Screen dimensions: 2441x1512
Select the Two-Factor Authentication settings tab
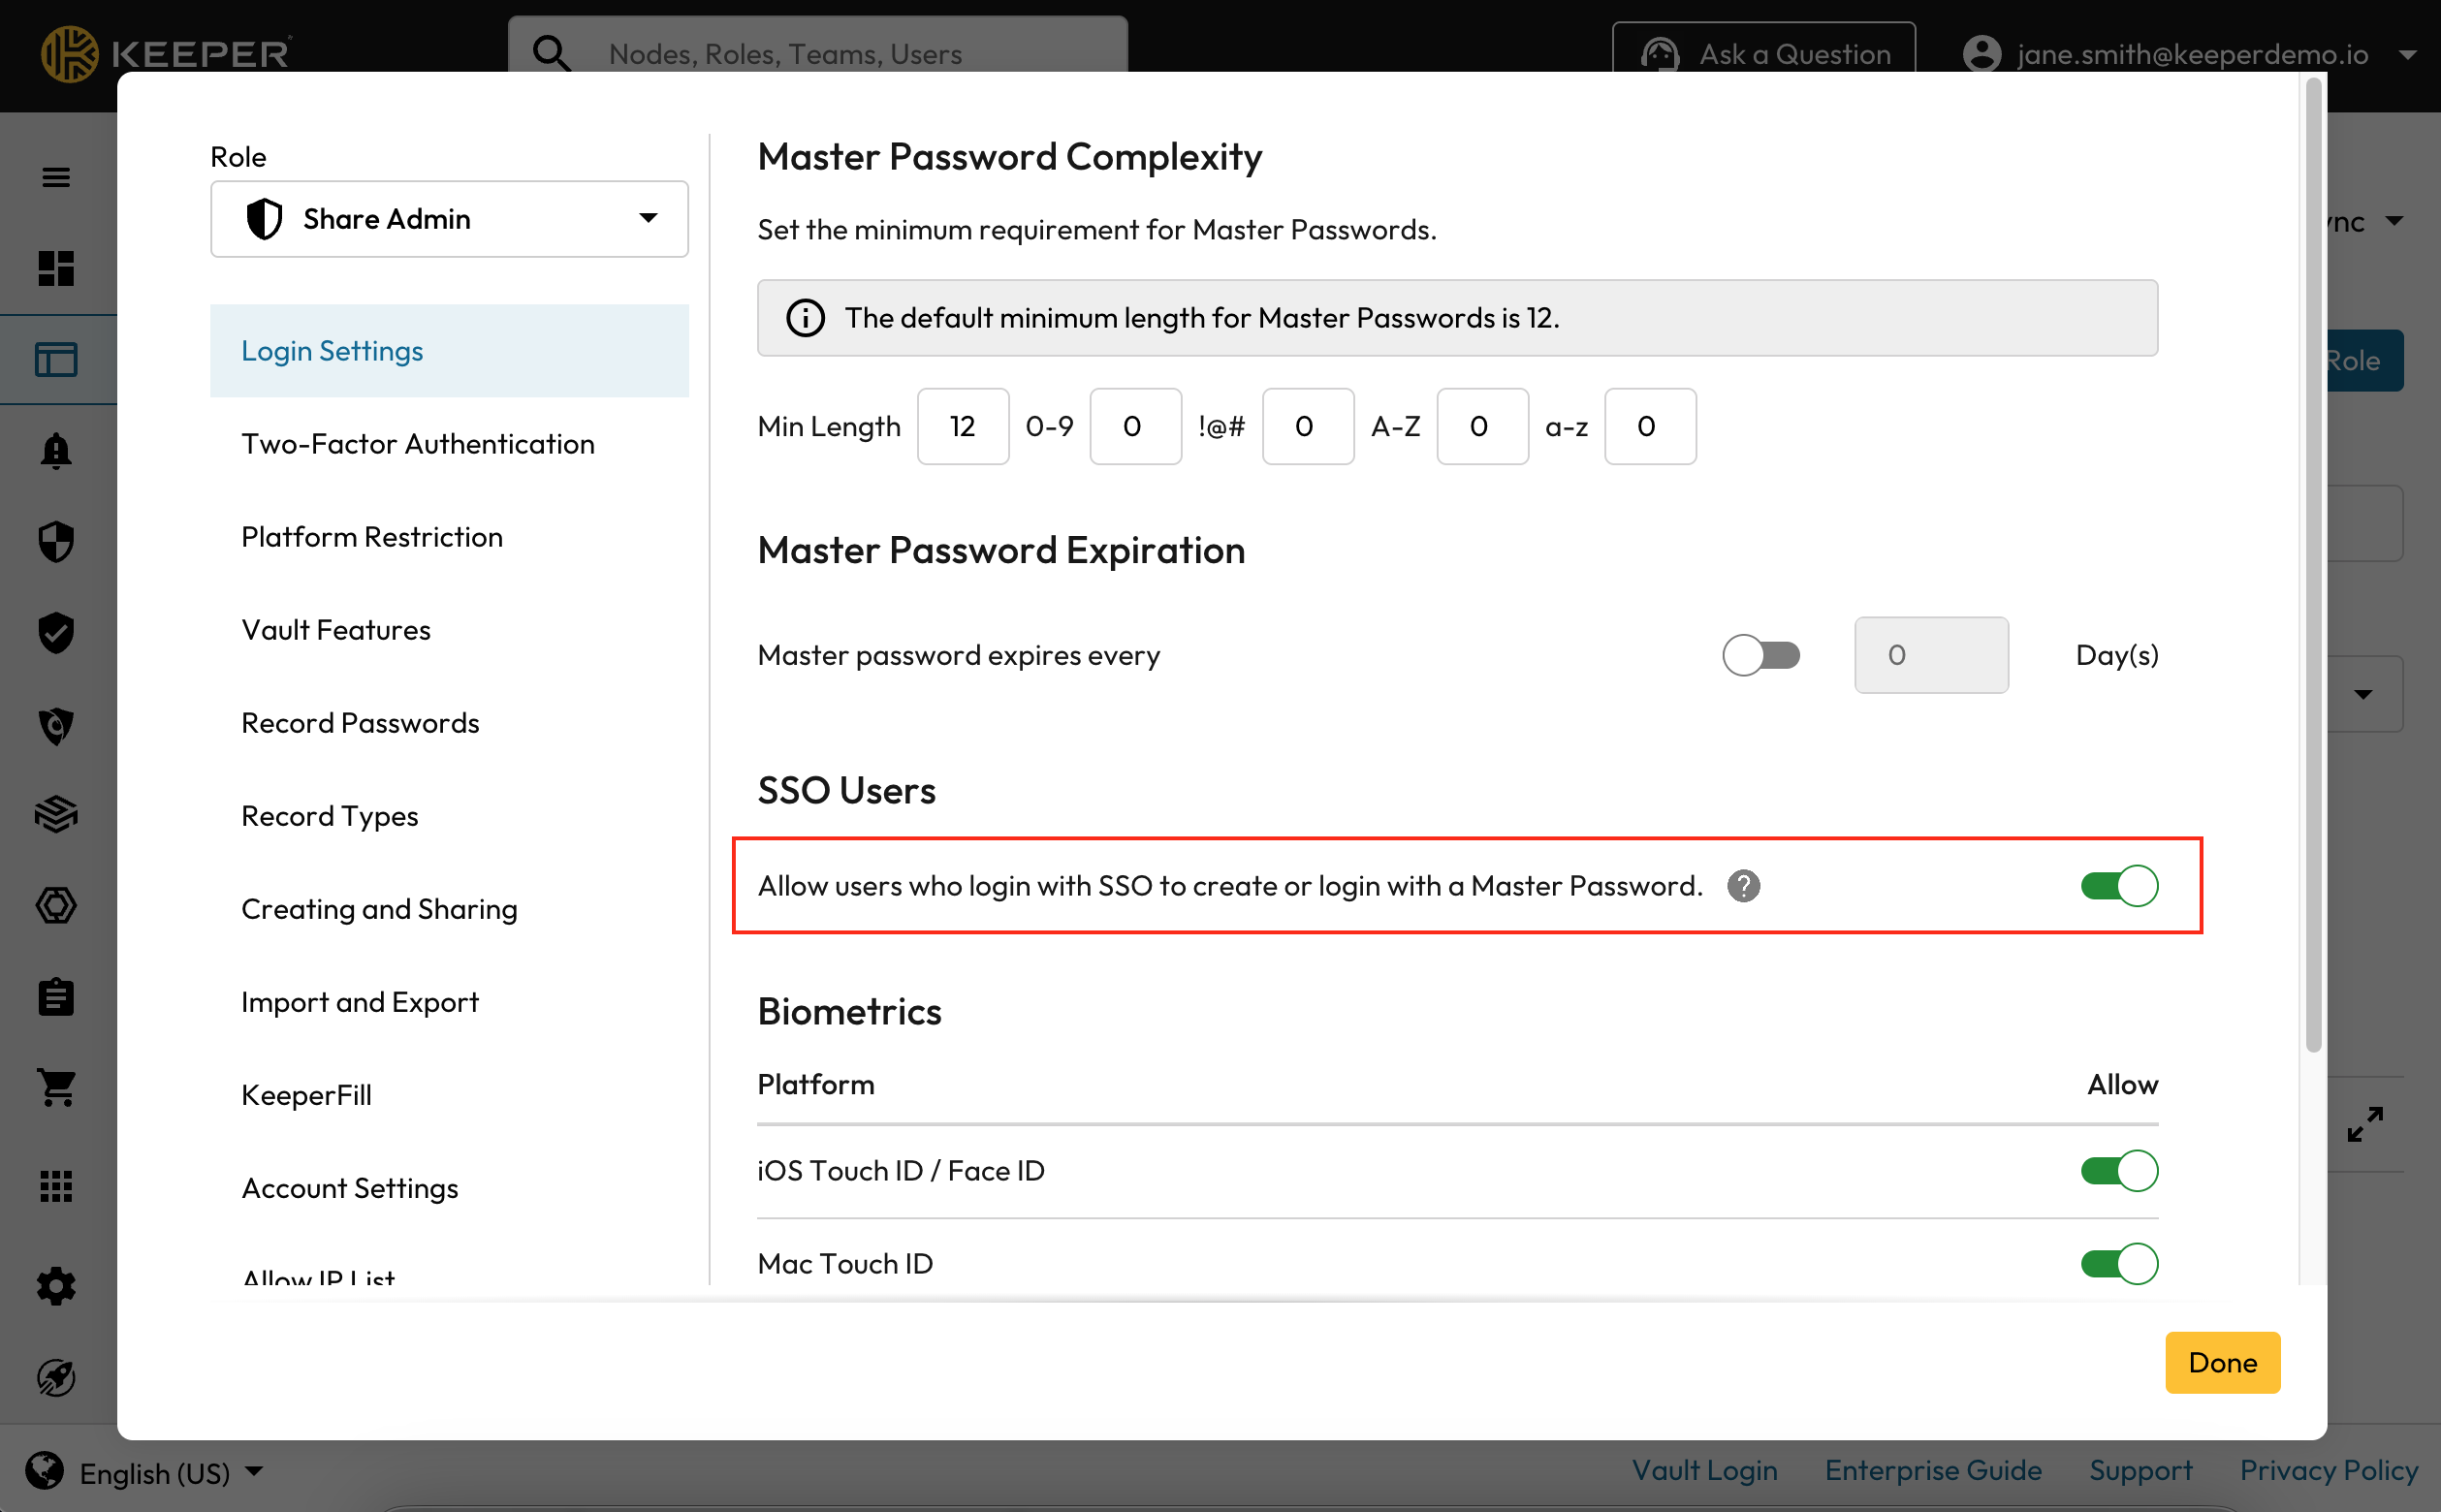[x=418, y=444]
